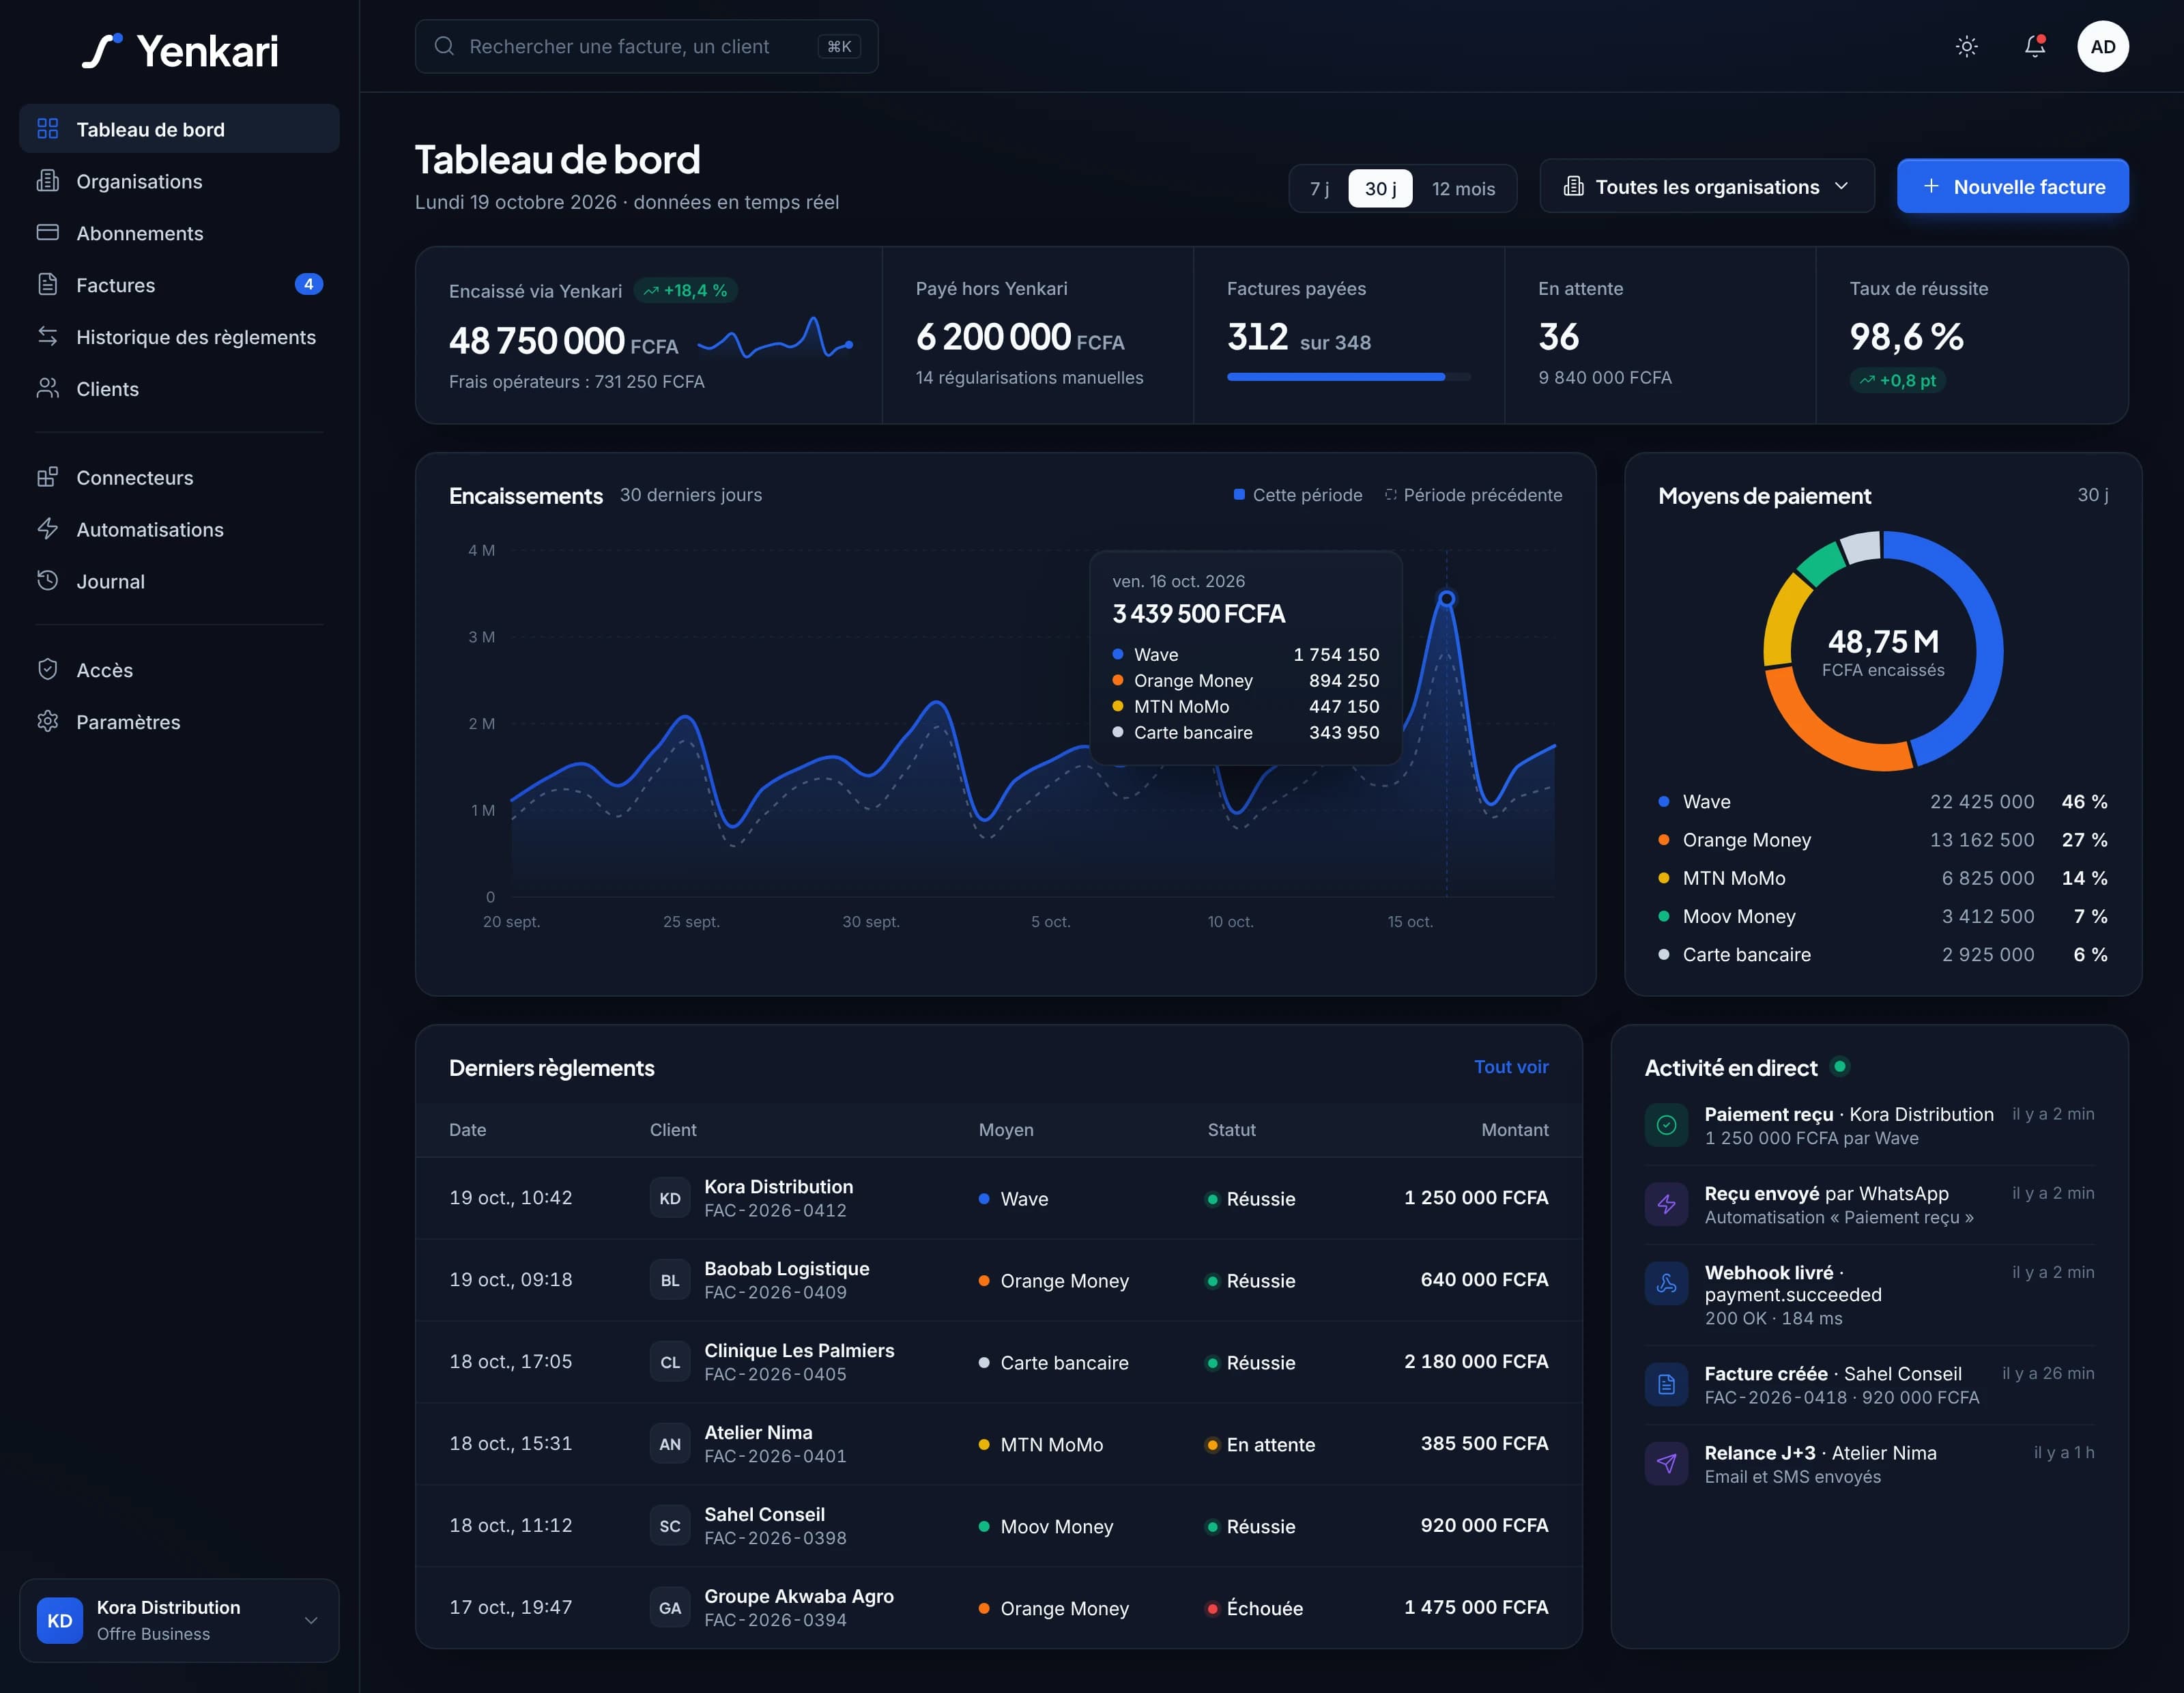Open Kora Distribution payment row FAC-2026-0412
This screenshot has height=1693, width=2184.
(998, 1198)
